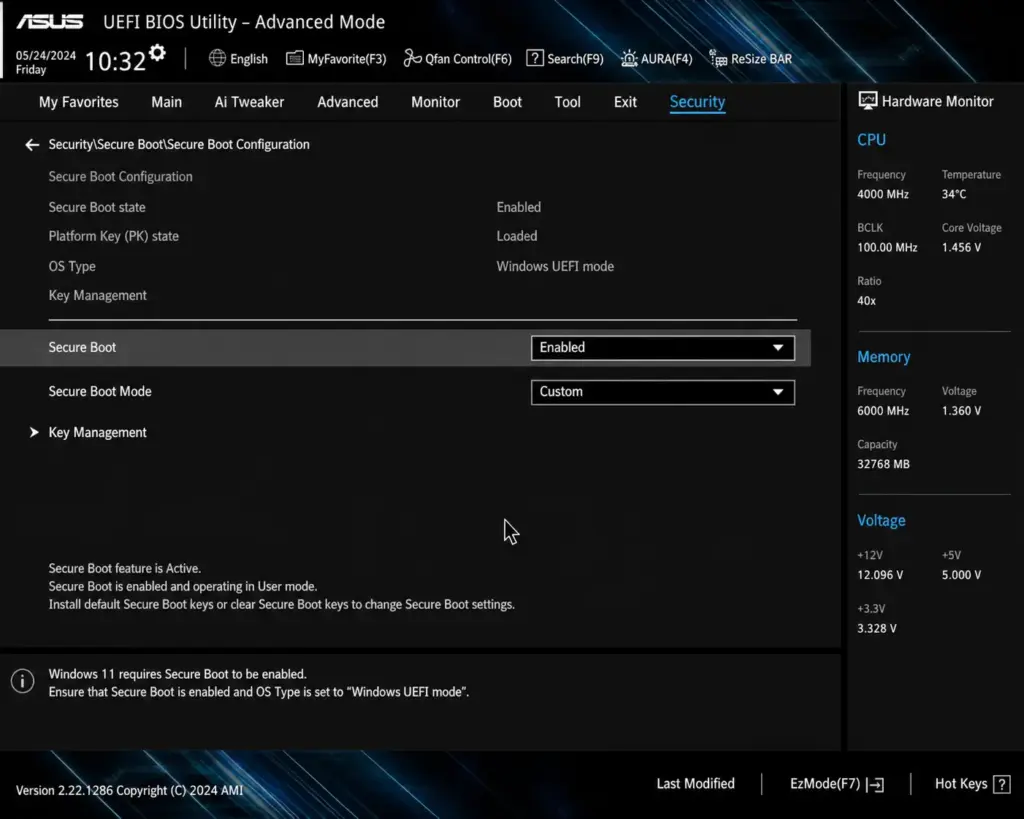Image resolution: width=1024 pixels, height=819 pixels.
Task: Open AURA(F4) lighting control
Action: click(x=656, y=59)
